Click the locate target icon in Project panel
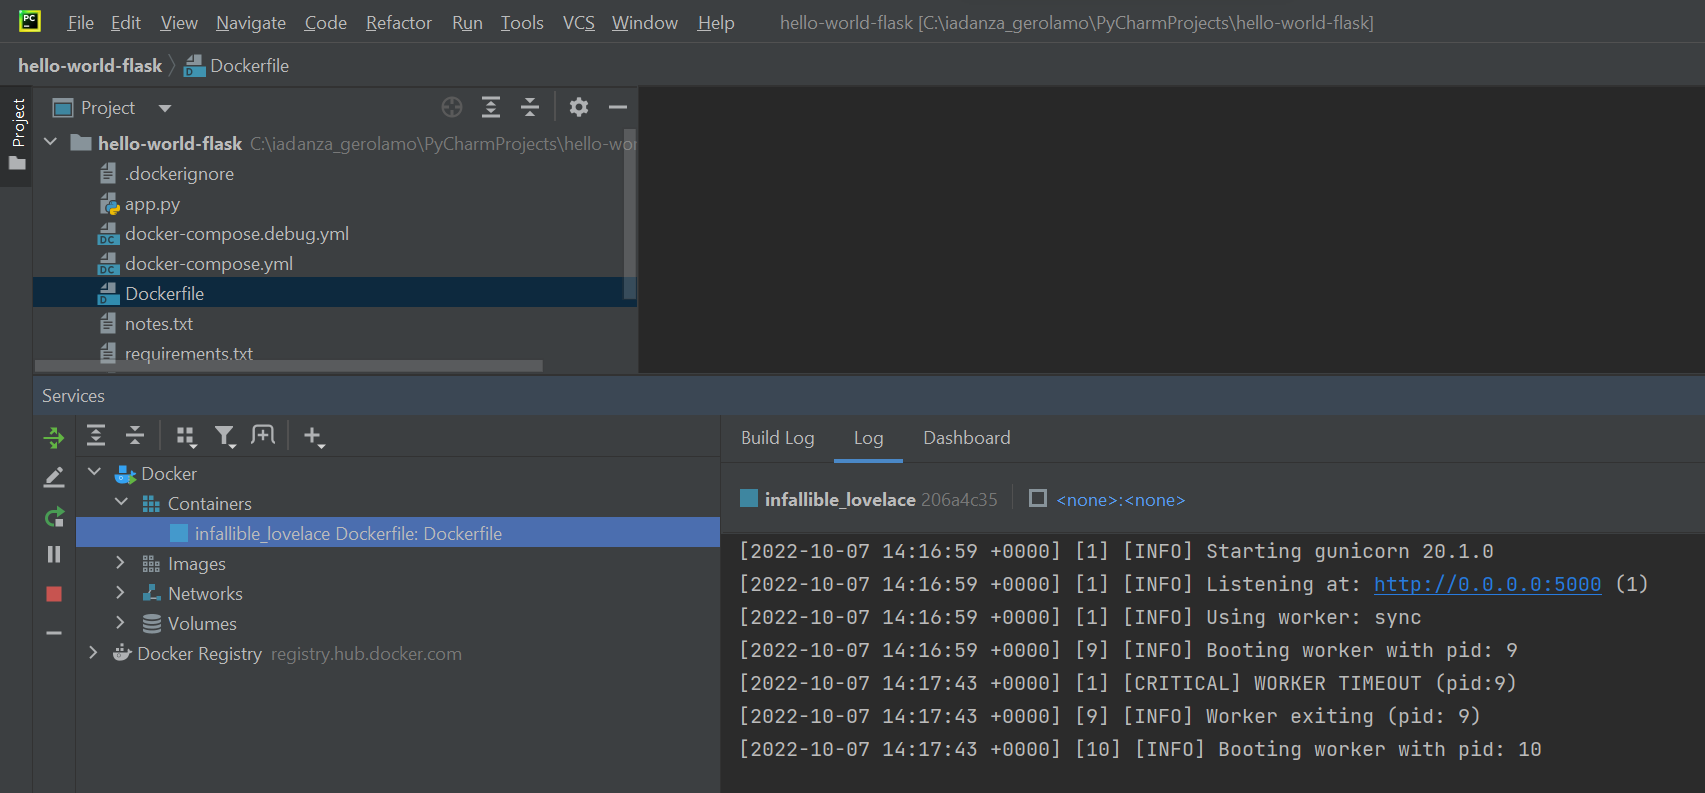 (452, 107)
